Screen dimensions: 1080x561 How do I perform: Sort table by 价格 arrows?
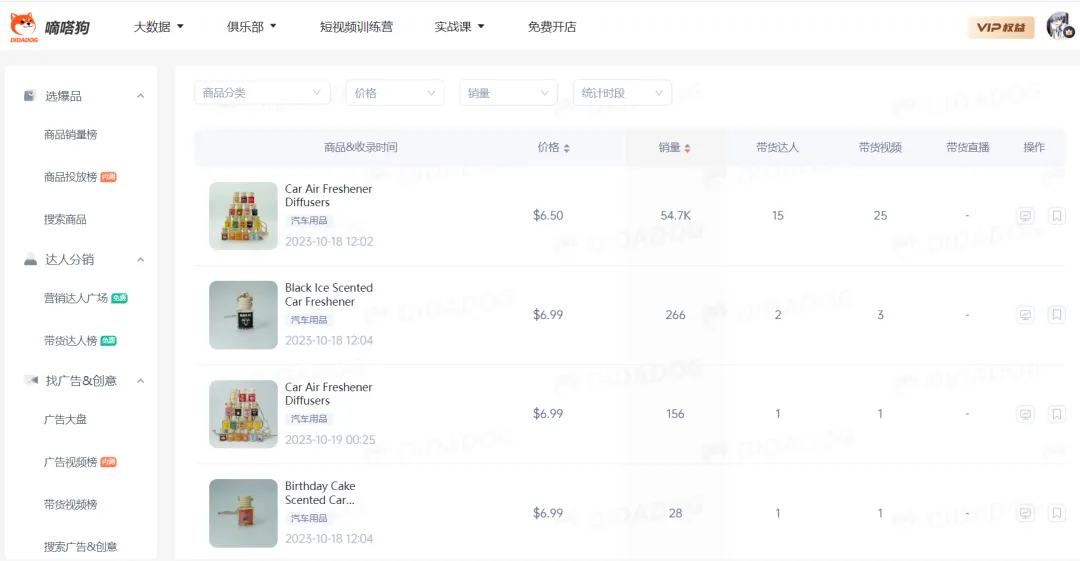[566, 147]
